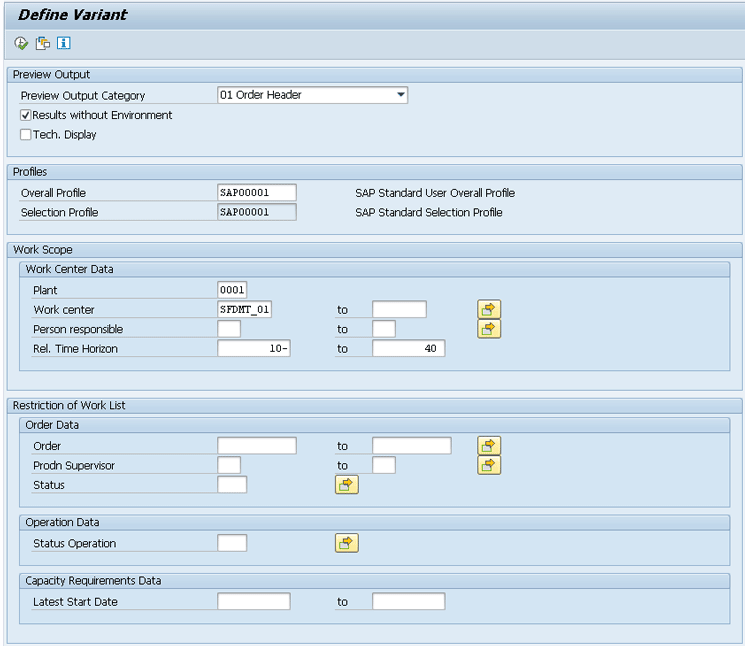
Task: Open multiple selection for Order
Action: pyautogui.click(x=489, y=446)
